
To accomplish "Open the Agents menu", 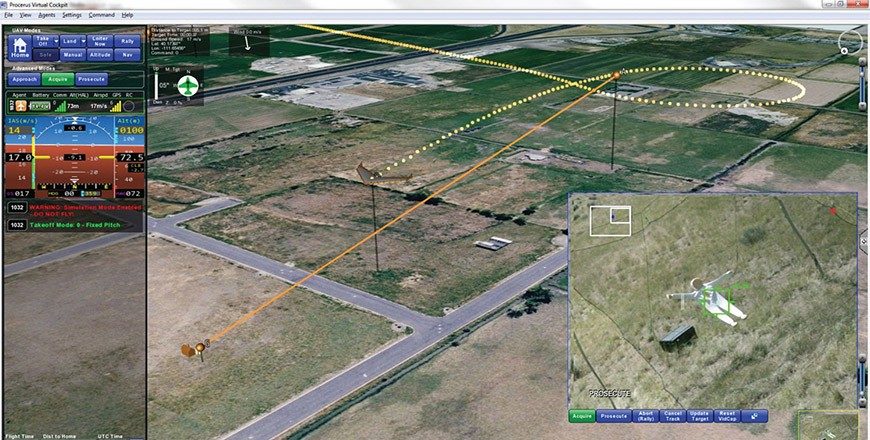I will pyautogui.click(x=46, y=16).
